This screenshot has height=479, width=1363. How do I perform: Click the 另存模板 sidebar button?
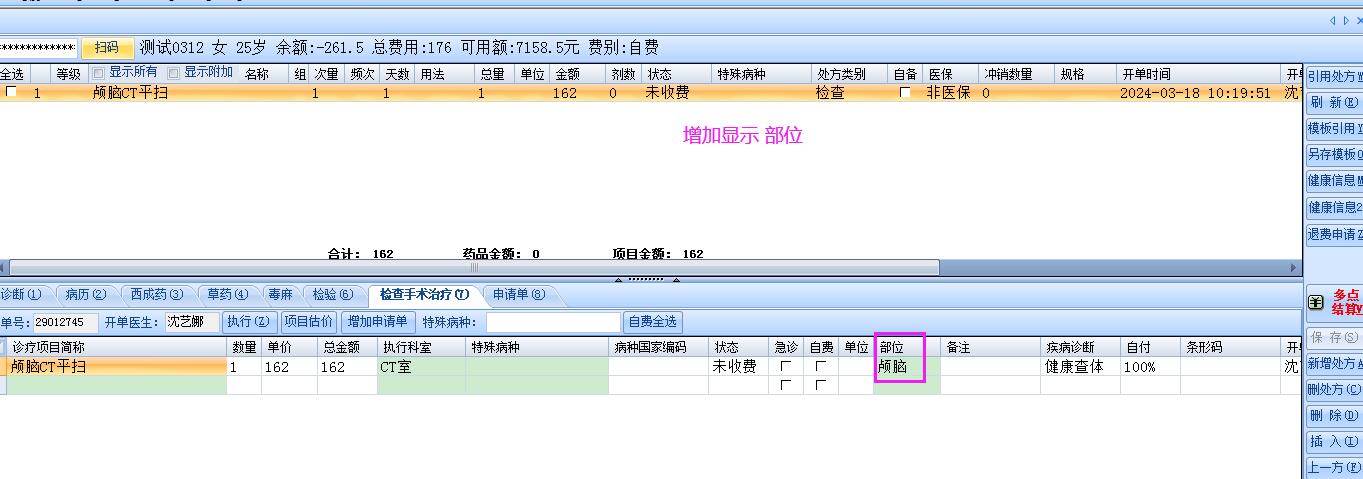[x=1335, y=155]
